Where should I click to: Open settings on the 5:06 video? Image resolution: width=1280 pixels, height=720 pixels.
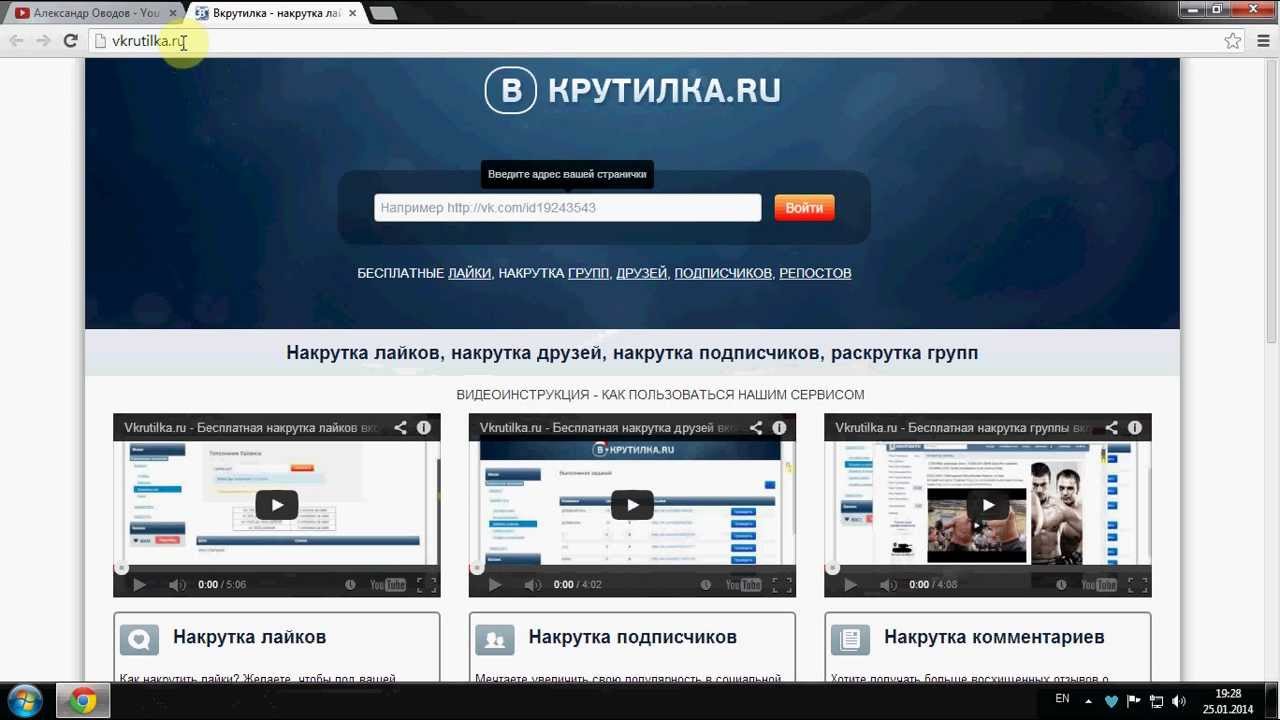point(350,585)
